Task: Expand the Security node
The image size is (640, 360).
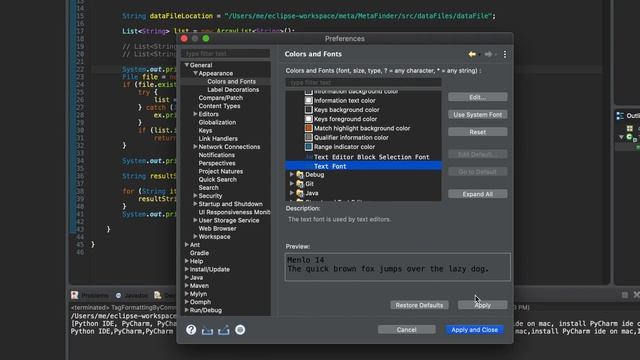Action: pos(196,196)
